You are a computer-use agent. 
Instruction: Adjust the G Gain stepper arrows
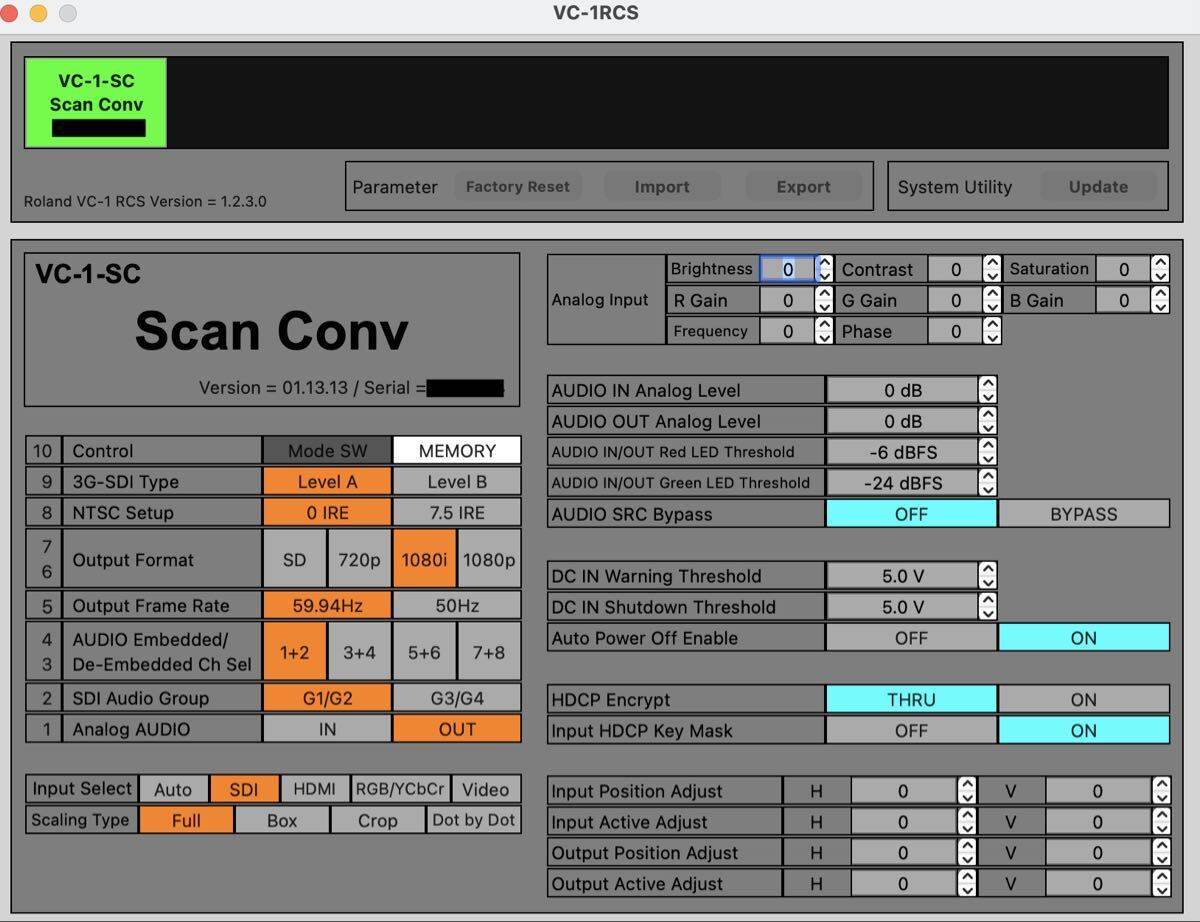pyautogui.click(x=992, y=300)
